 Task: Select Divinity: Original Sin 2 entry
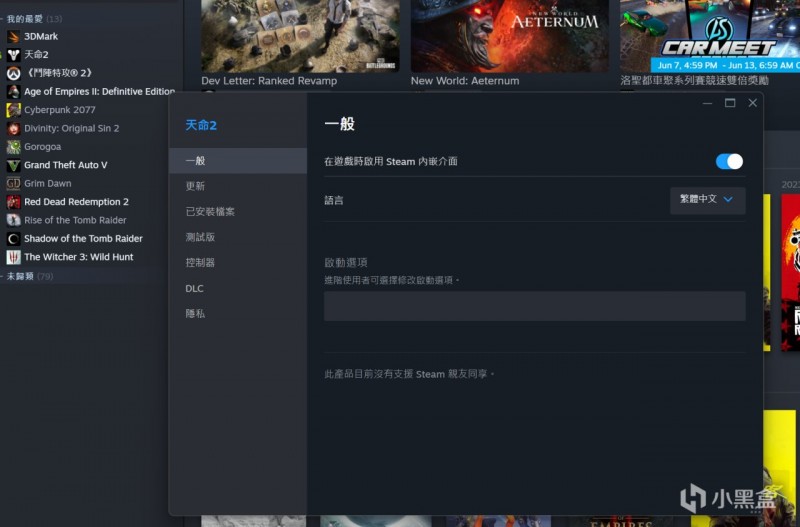tap(71, 128)
